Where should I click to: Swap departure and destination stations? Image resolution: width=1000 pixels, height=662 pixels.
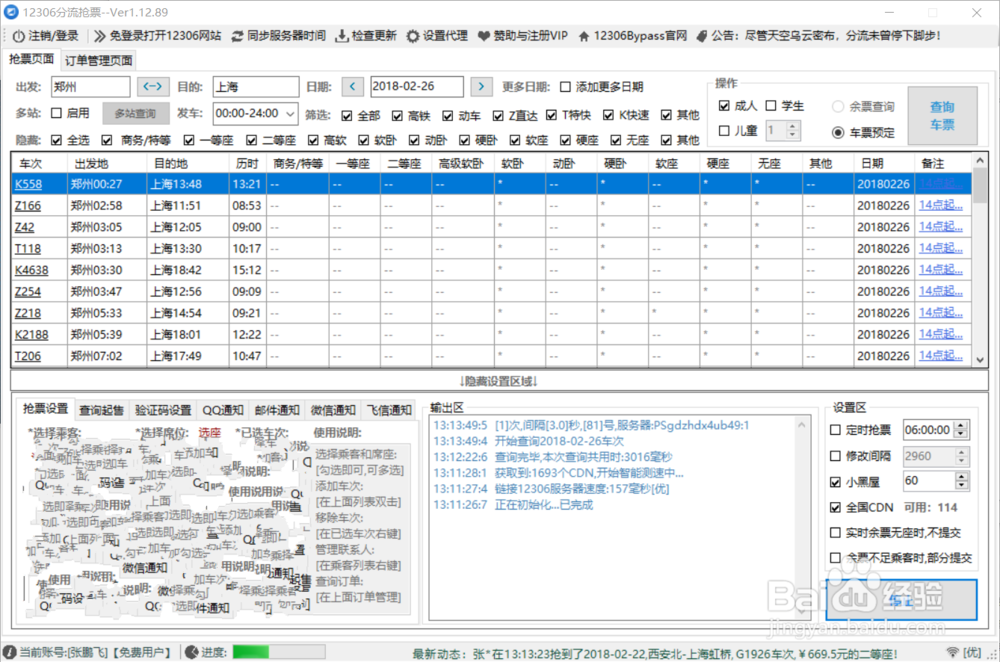(x=153, y=86)
